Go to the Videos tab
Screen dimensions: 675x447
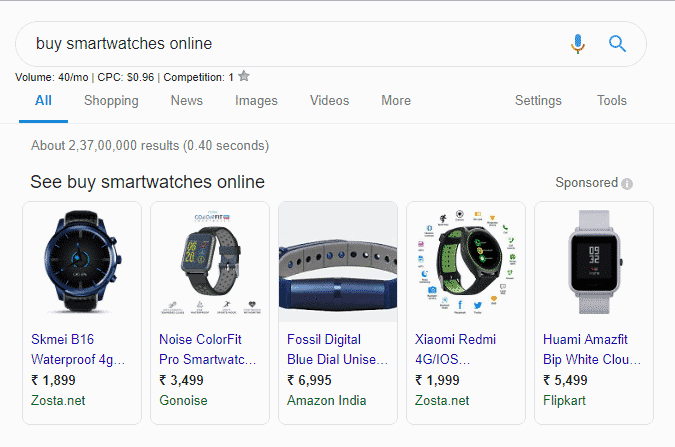330,101
